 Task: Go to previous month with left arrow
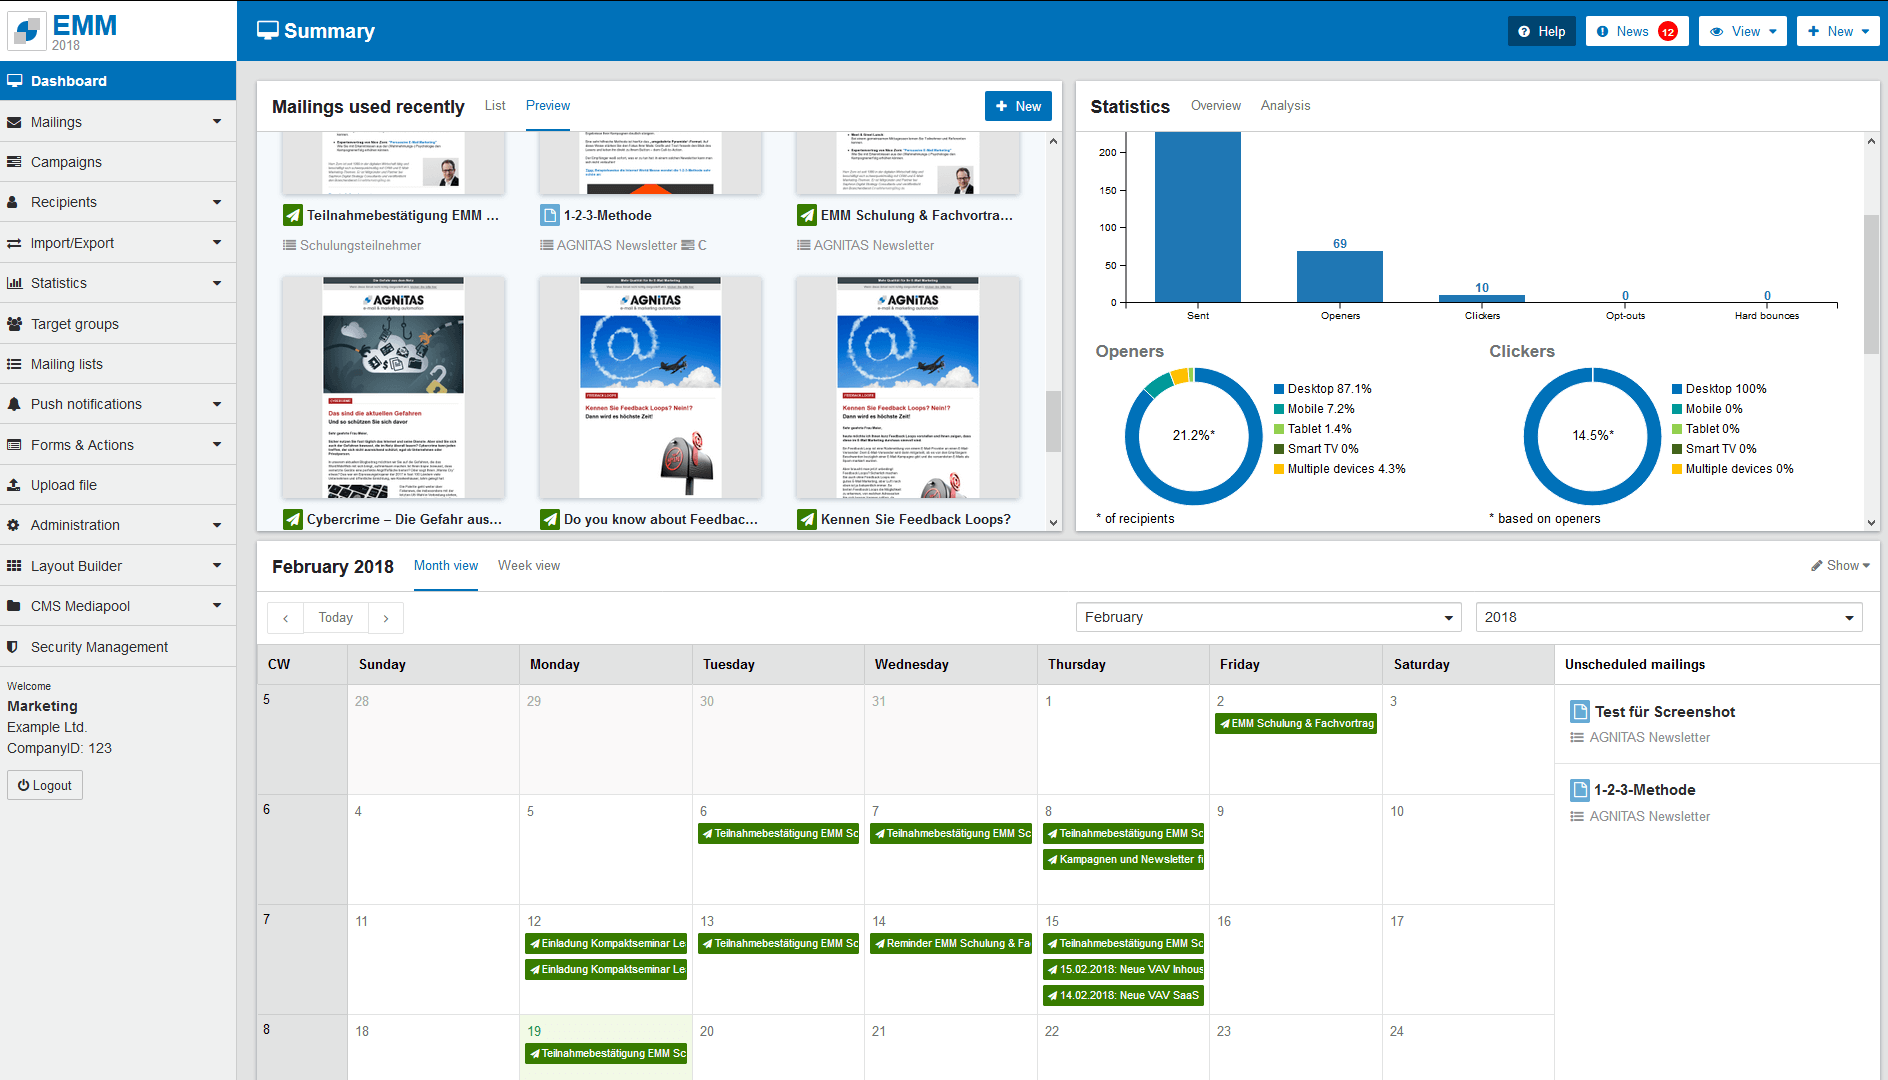(286, 618)
